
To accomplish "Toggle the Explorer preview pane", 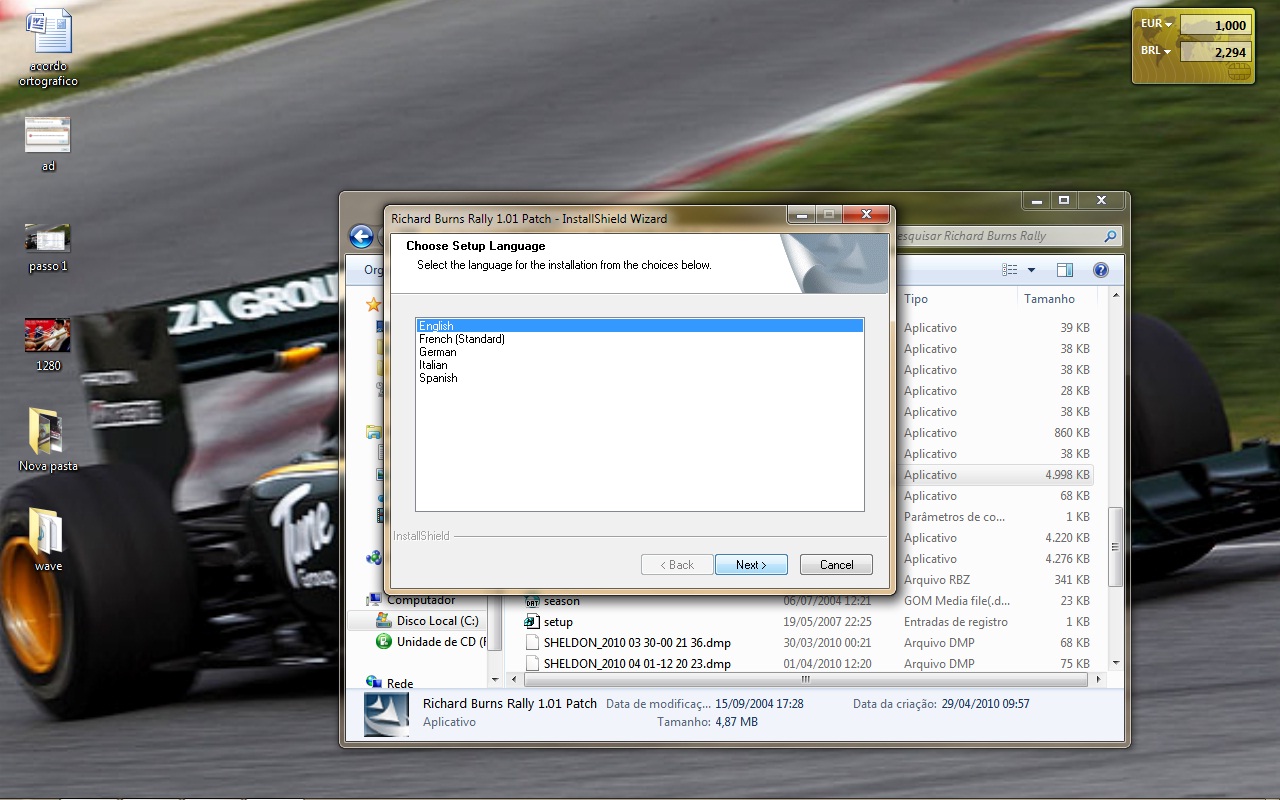I will click(x=1064, y=270).
